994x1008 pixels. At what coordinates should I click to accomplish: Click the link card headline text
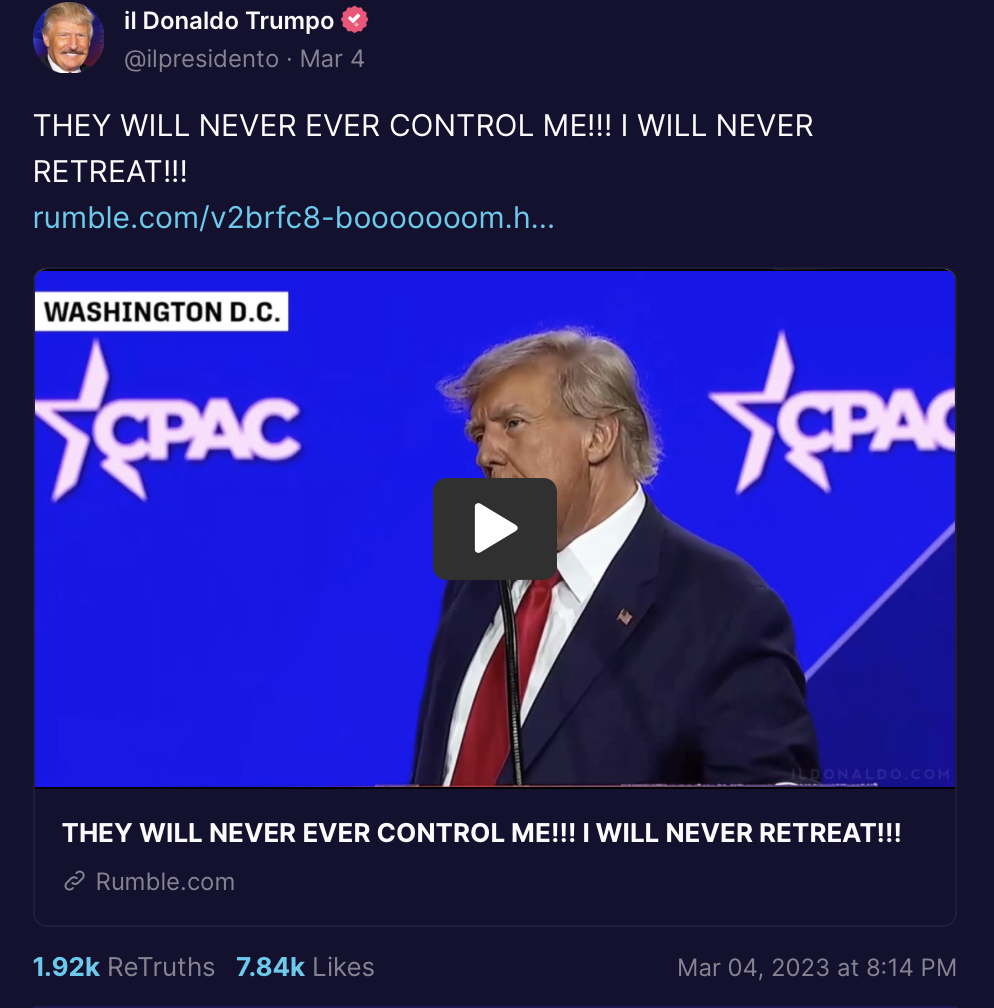tap(482, 833)
